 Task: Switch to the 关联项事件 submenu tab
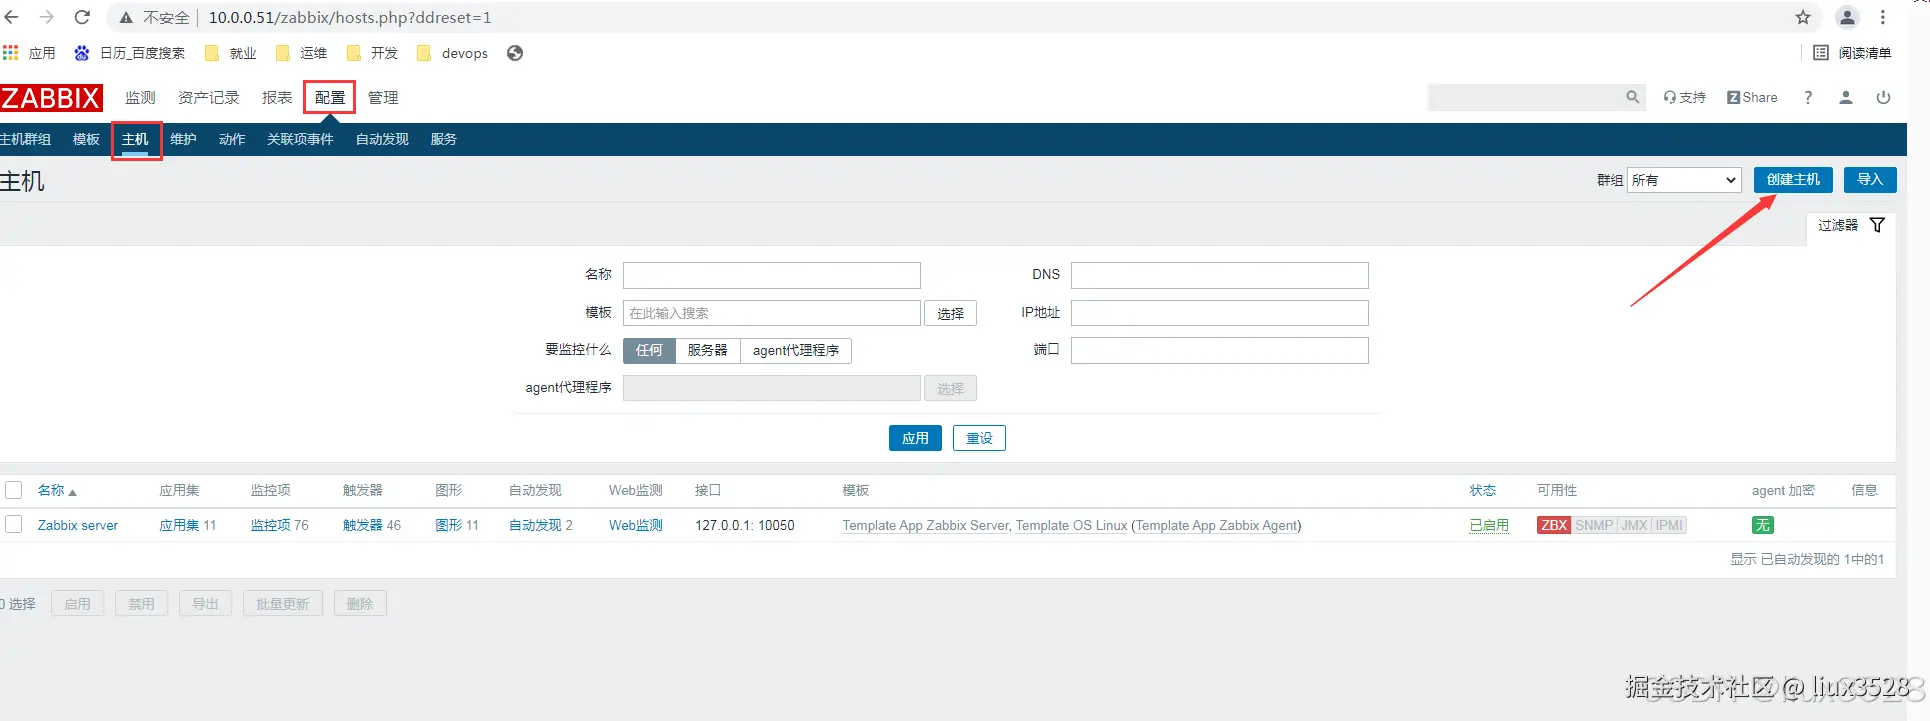(x=300, y=139)
